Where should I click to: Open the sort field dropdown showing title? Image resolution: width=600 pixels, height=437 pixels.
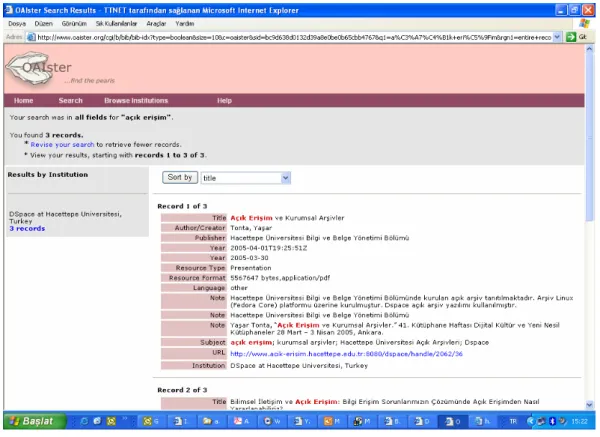(x=246, y=178)
